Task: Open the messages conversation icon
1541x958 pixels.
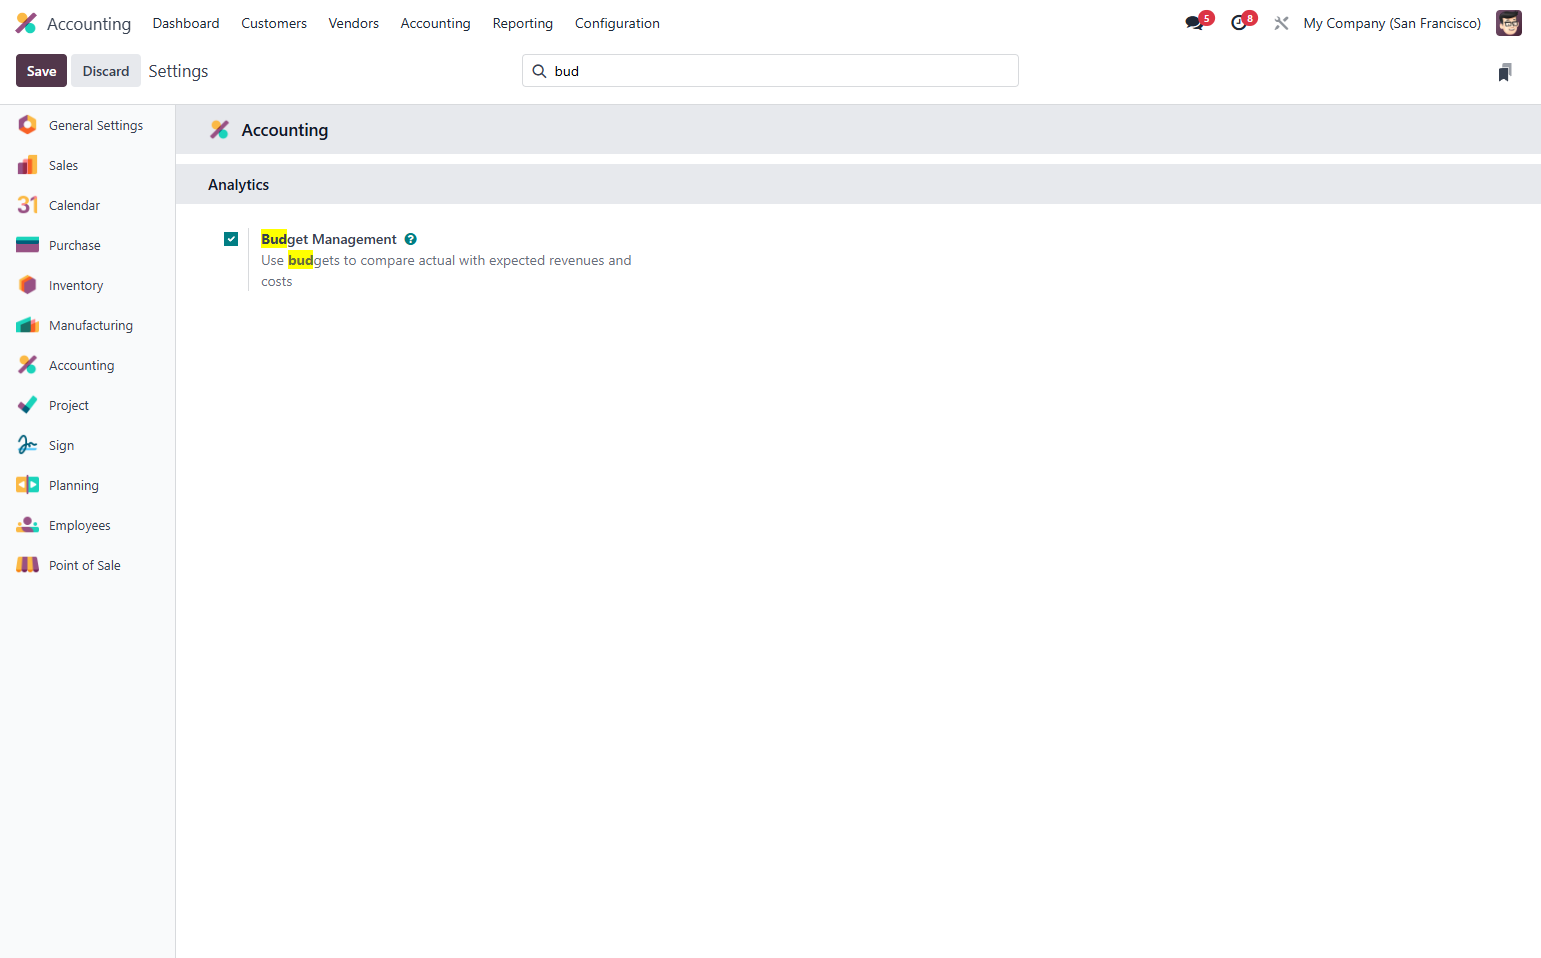Action: (1194, 23)
